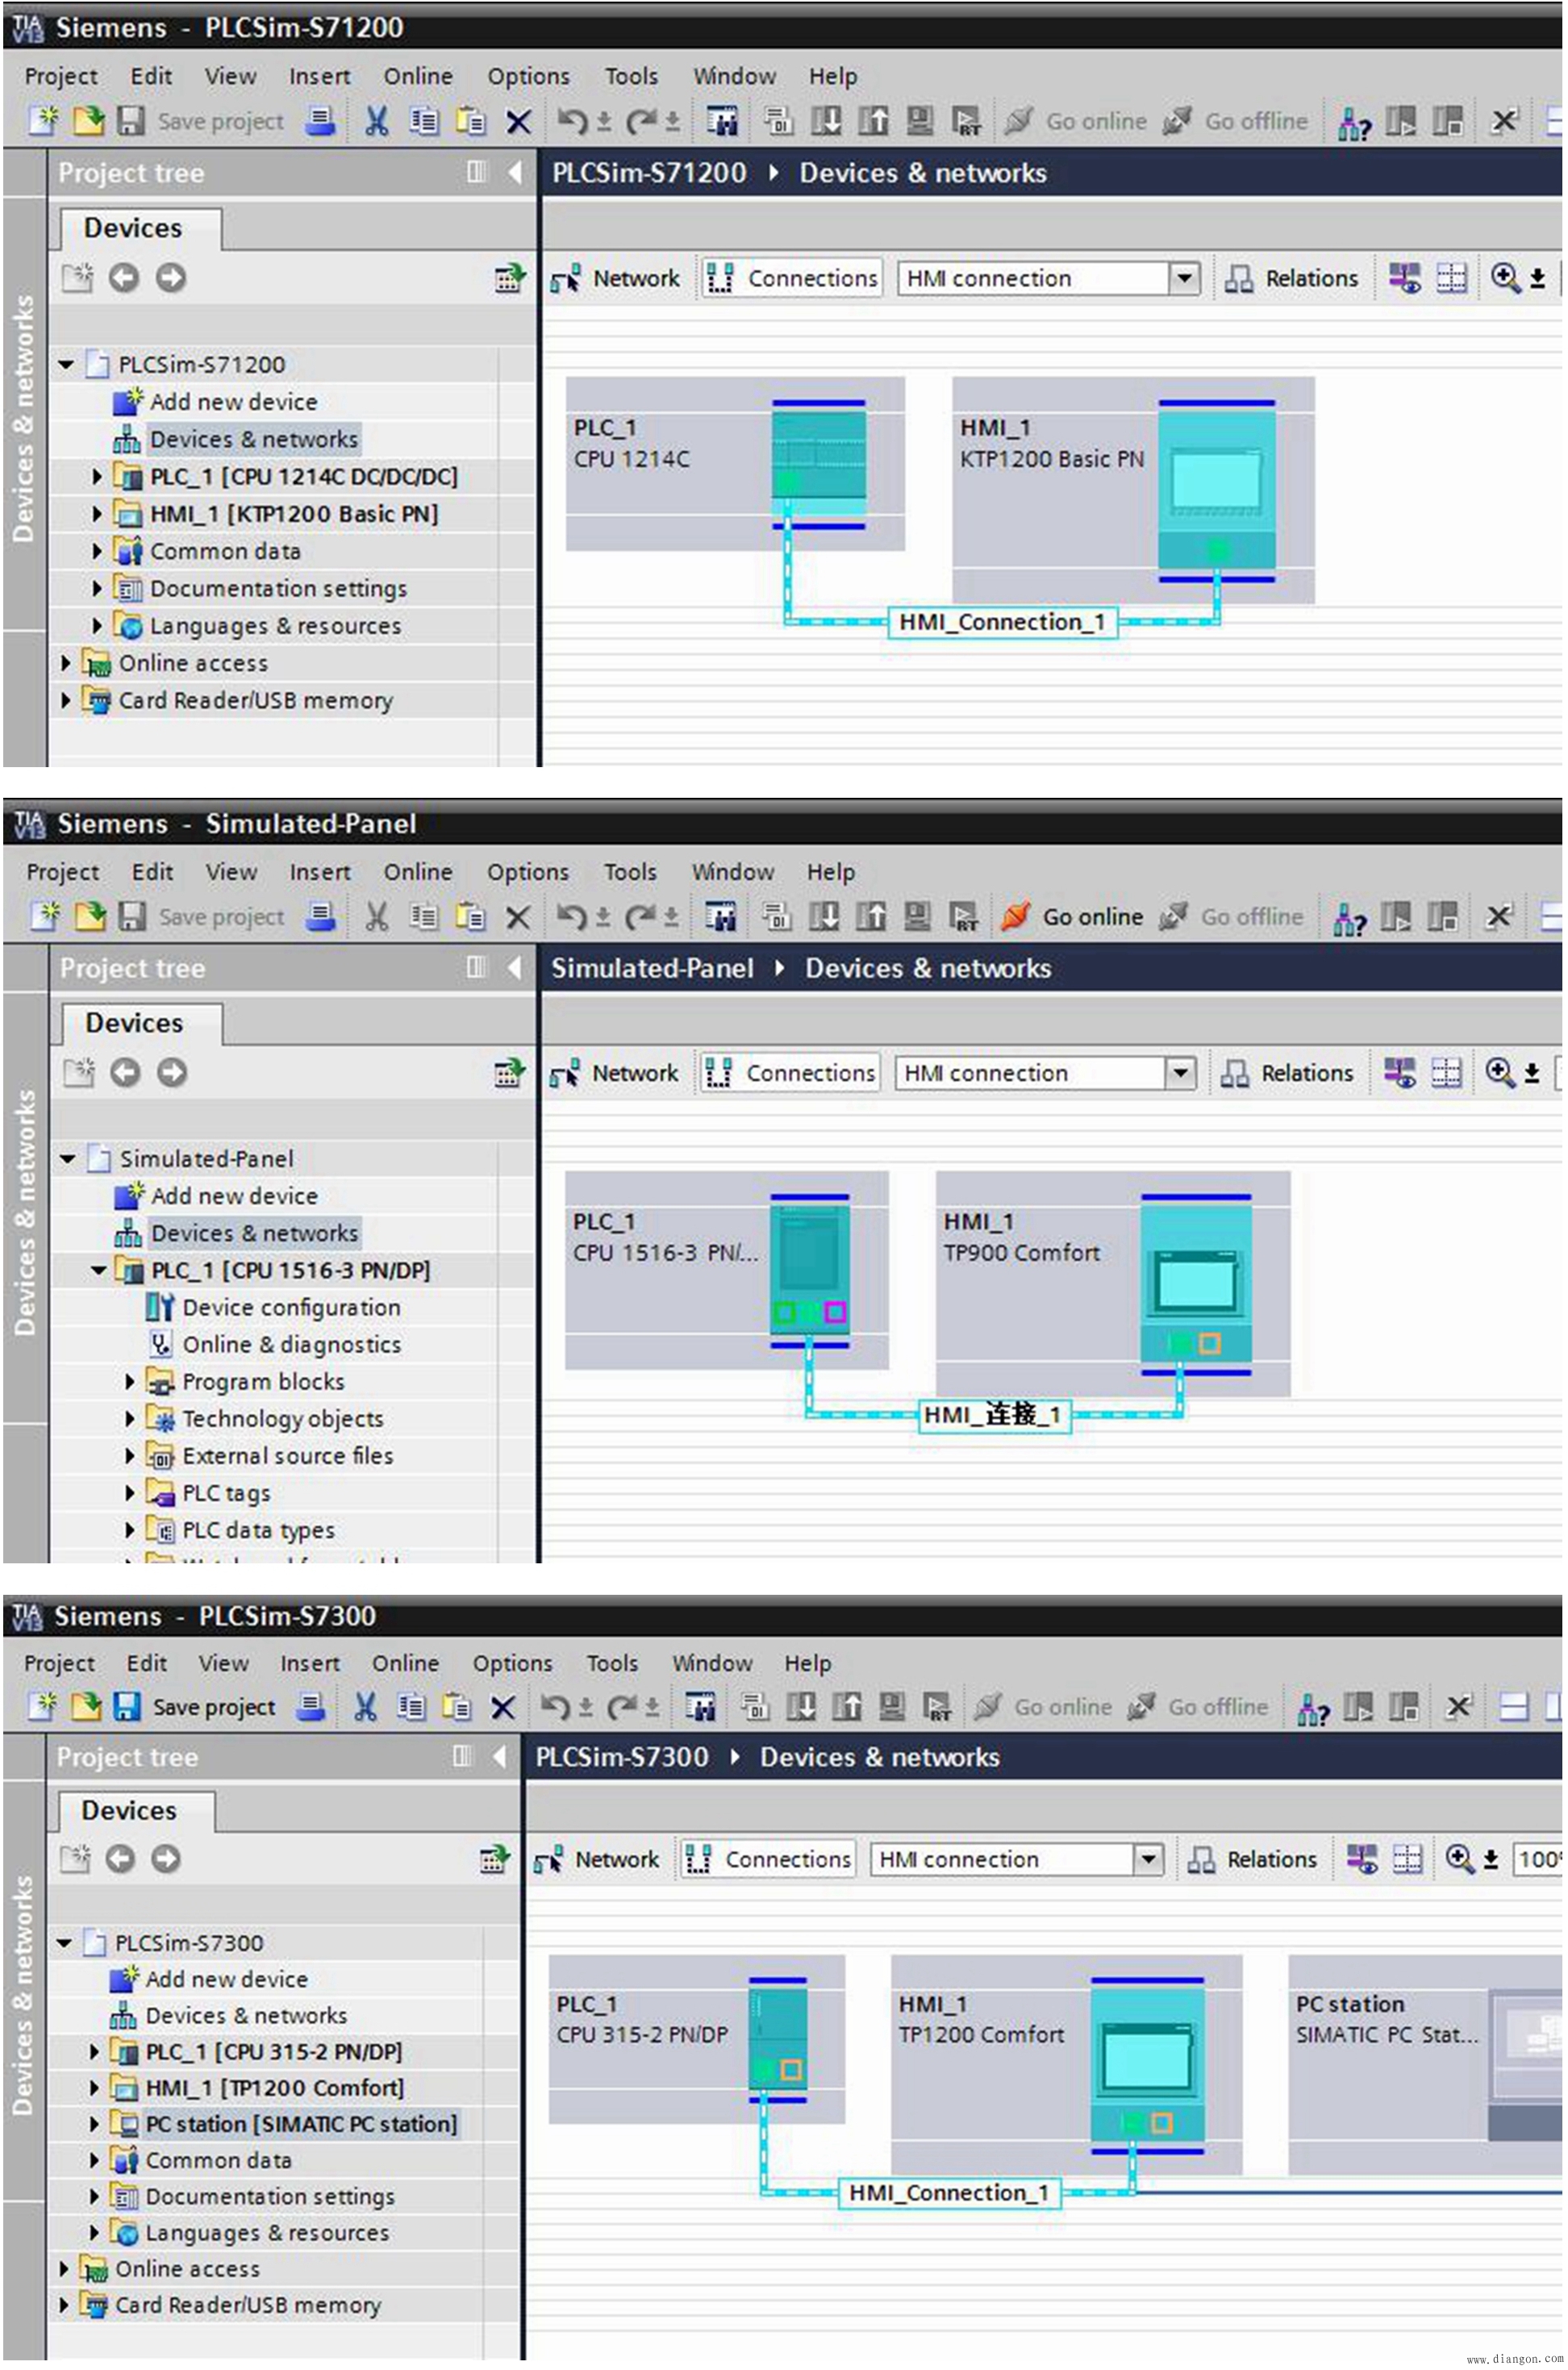Viewport: 1568px width, 2370px height.
Task: Expand Program blocks folder in Simulated-Panel tree
Action: point(129,1381)
